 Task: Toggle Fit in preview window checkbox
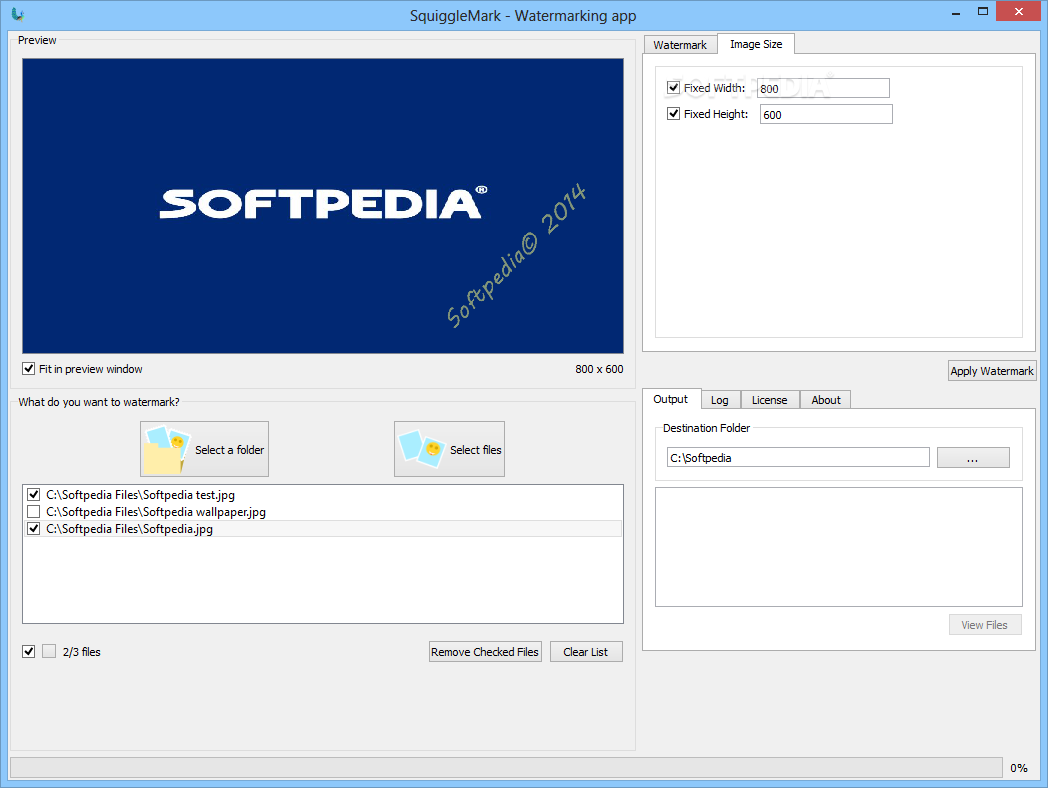[x=29, y=369]
